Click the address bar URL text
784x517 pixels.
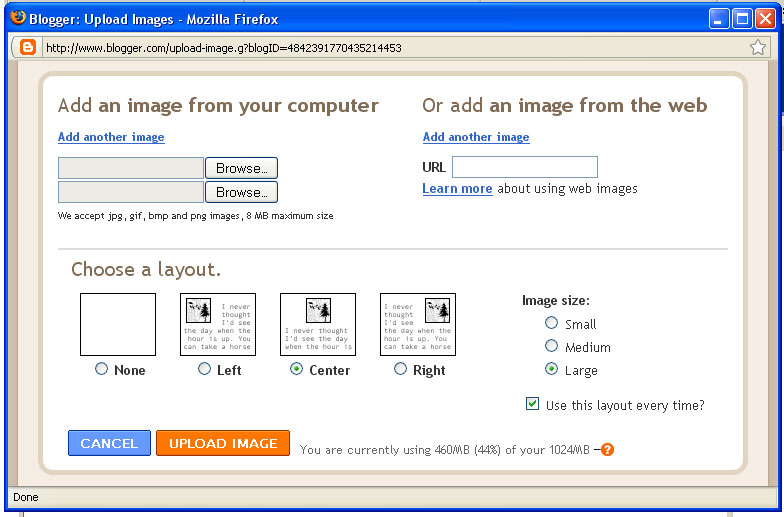[x=224, y=48]
